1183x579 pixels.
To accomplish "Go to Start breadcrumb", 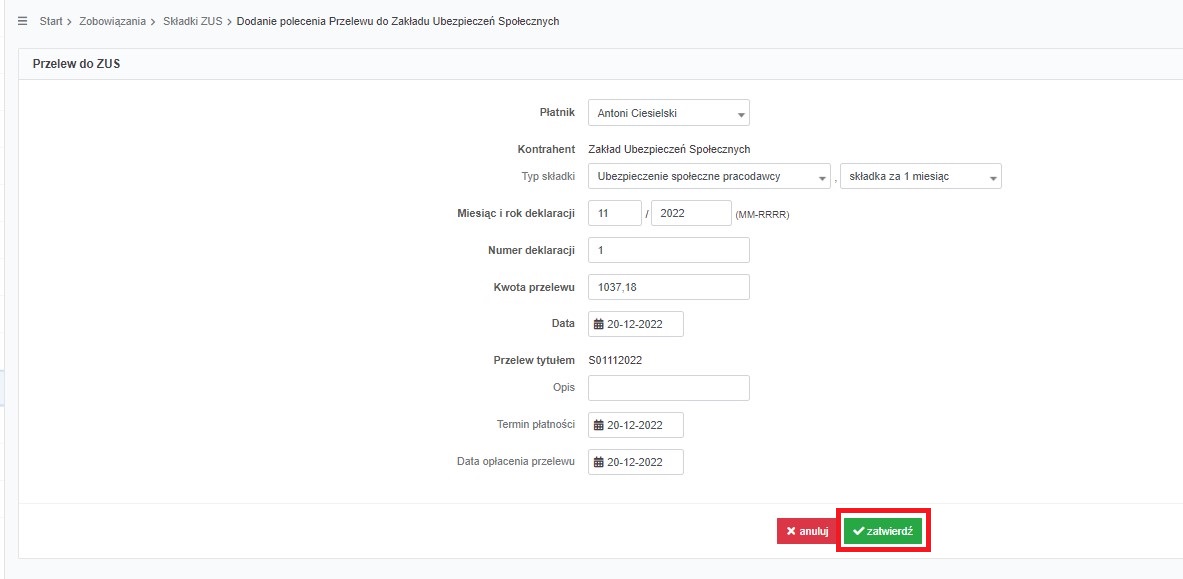I will point(51,21).
